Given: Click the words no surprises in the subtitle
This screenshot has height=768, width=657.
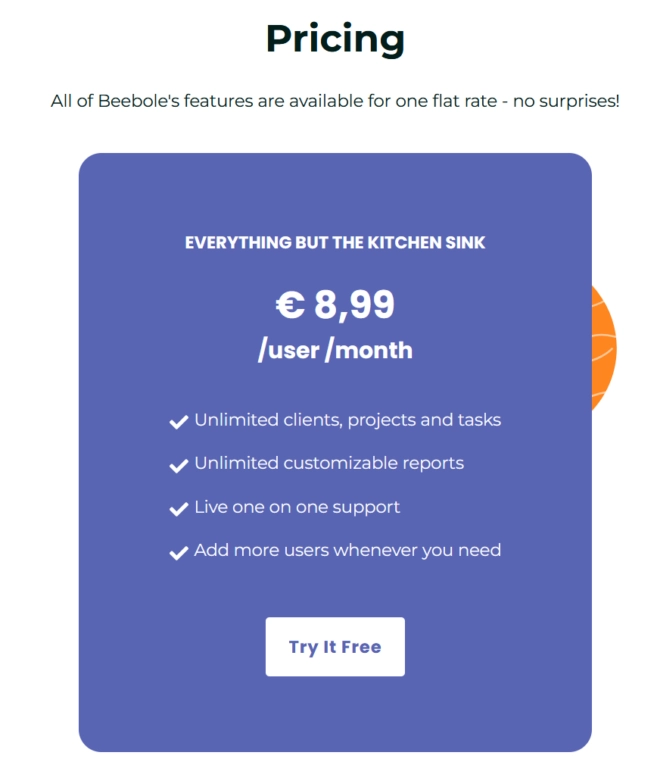Looking at the screenshot, I should [x=566, y=102].
